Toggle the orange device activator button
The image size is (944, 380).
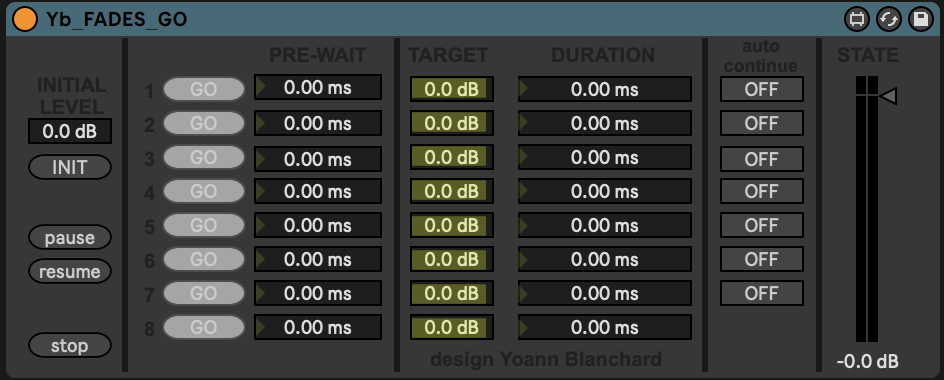click(x=25, y=19)
